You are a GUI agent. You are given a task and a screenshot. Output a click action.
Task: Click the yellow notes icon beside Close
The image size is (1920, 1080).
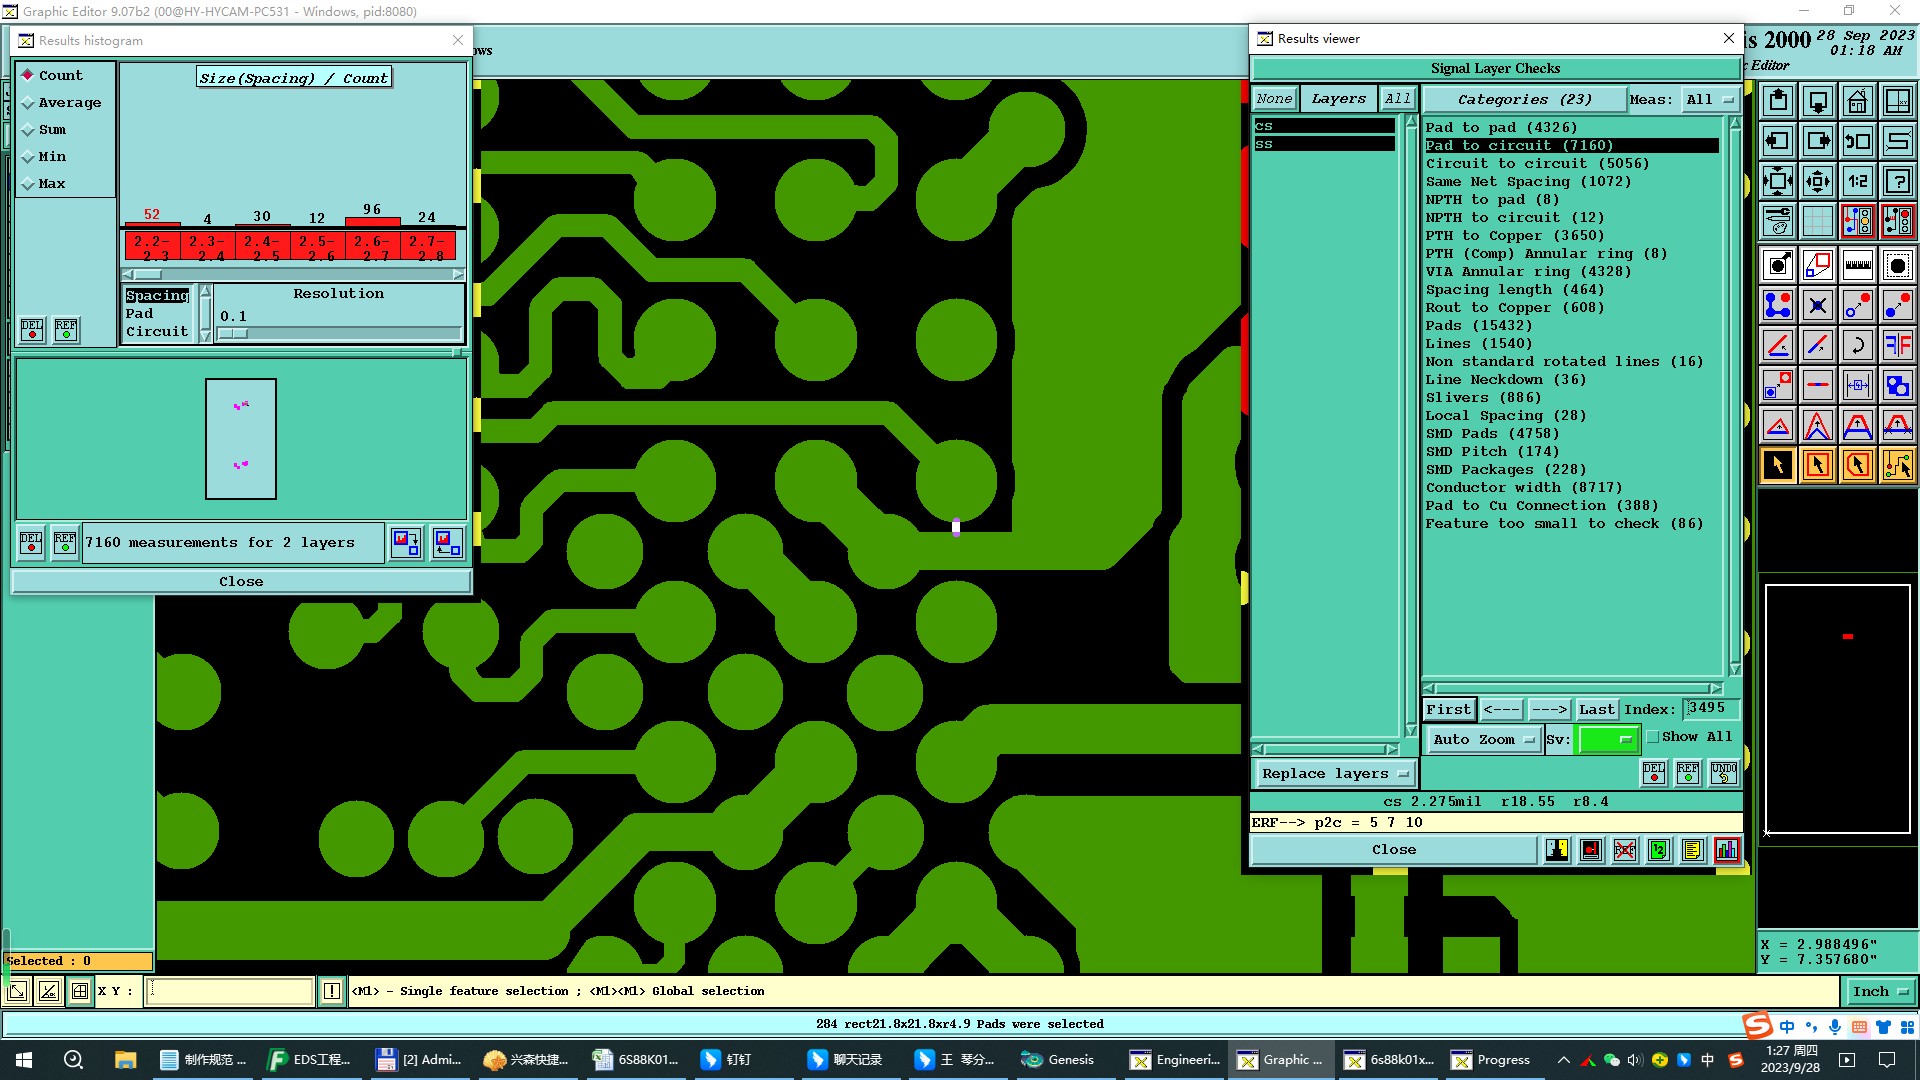[1692, 850]
